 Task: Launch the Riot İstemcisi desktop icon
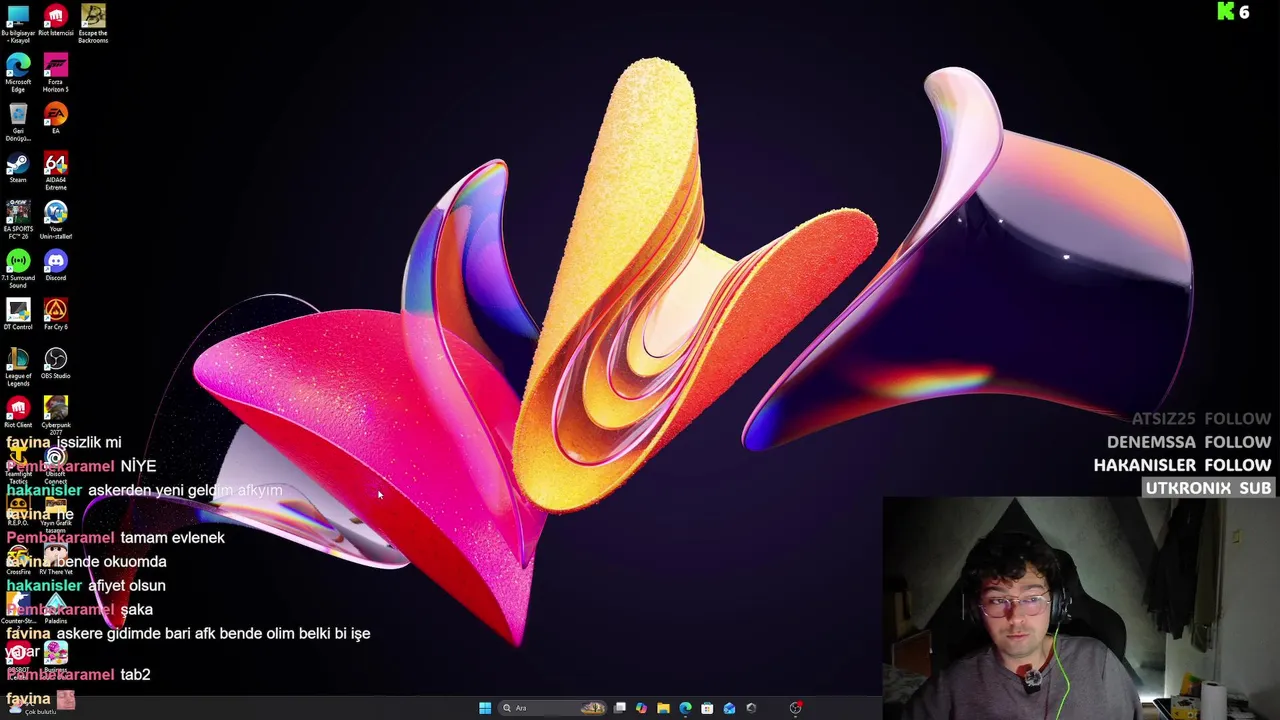point(55,21)
